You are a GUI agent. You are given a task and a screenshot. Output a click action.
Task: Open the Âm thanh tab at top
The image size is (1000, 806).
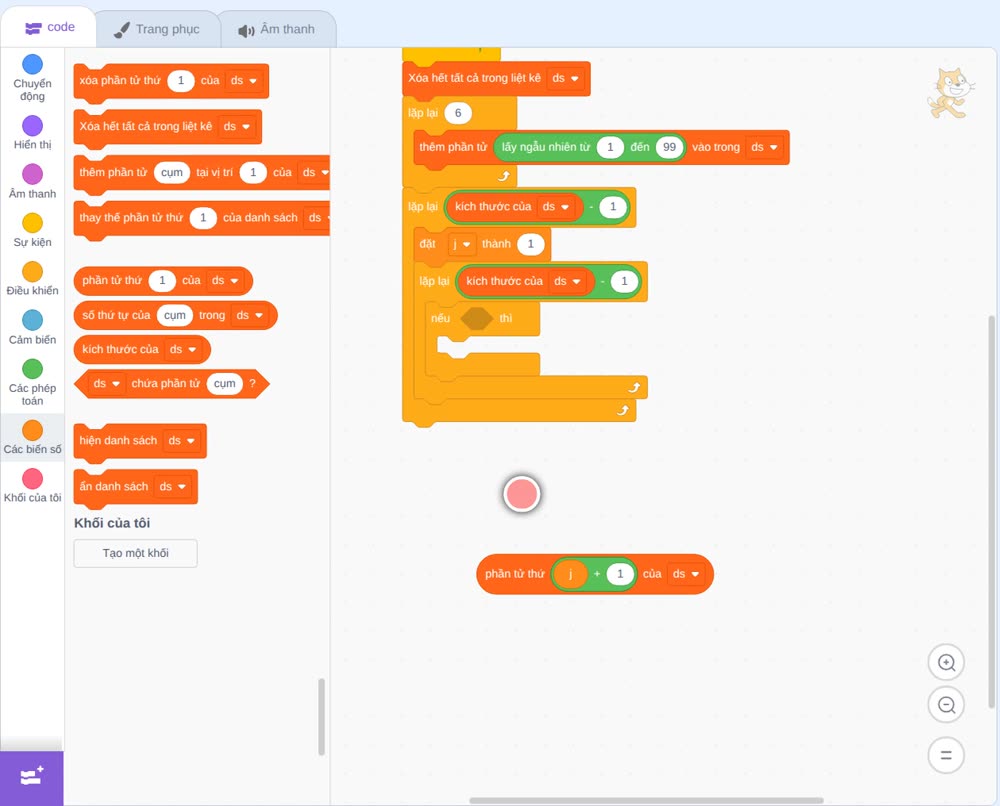point(277,29)
